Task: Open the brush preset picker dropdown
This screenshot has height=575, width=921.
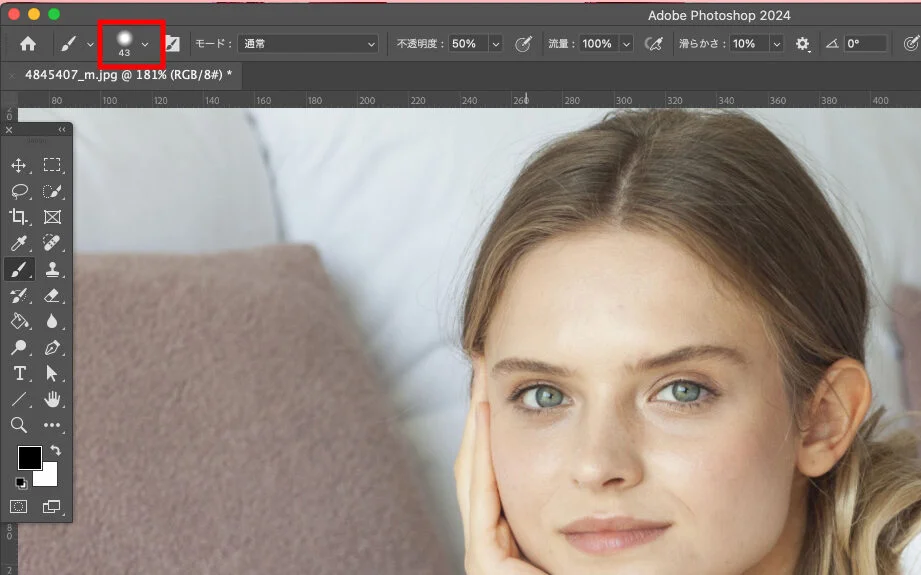Action: pos(145,44)
